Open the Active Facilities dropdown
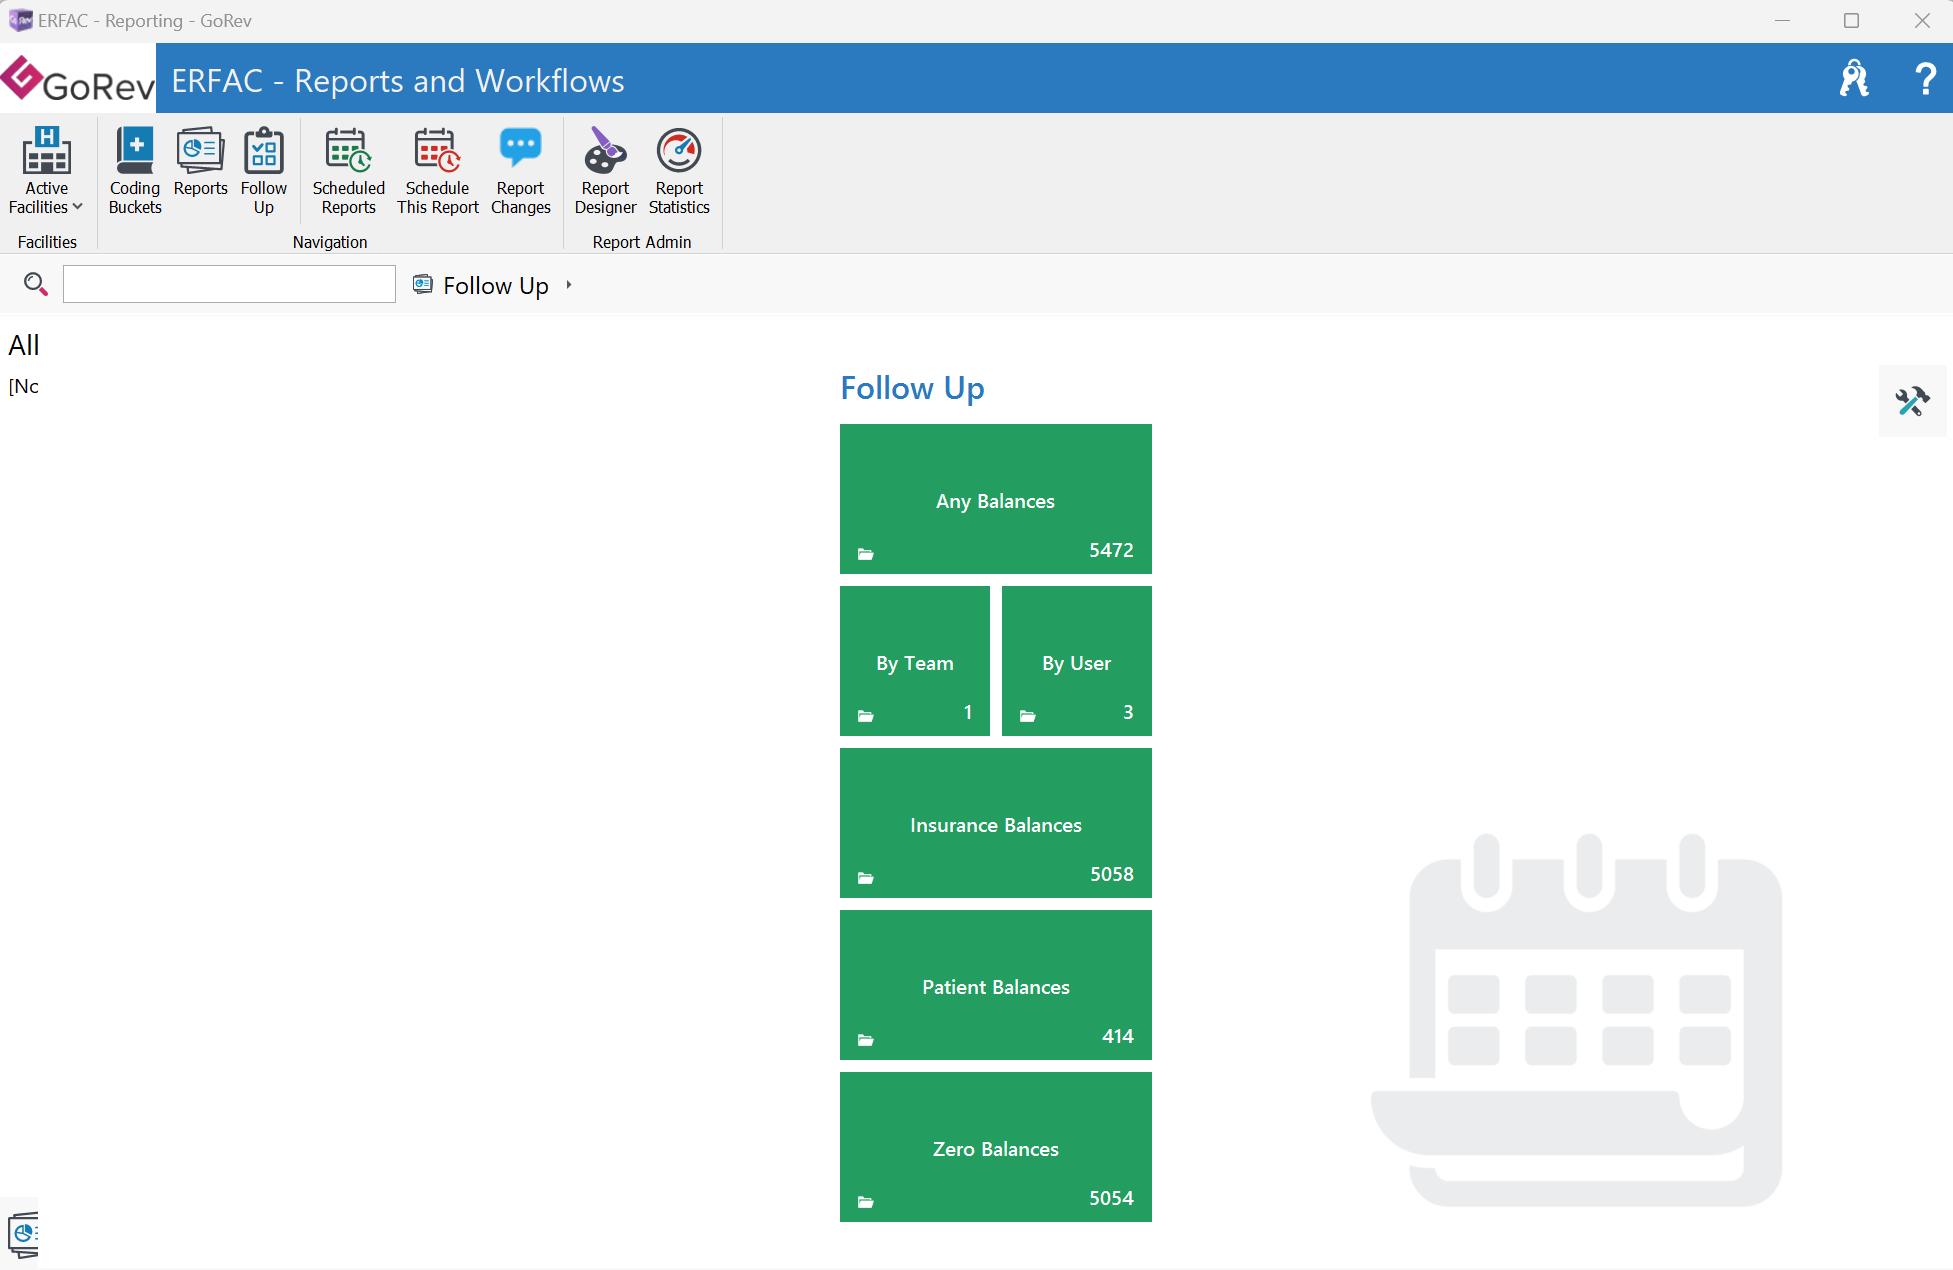This screenshot has height=1270, width=1953. click(x=46, y=170)
